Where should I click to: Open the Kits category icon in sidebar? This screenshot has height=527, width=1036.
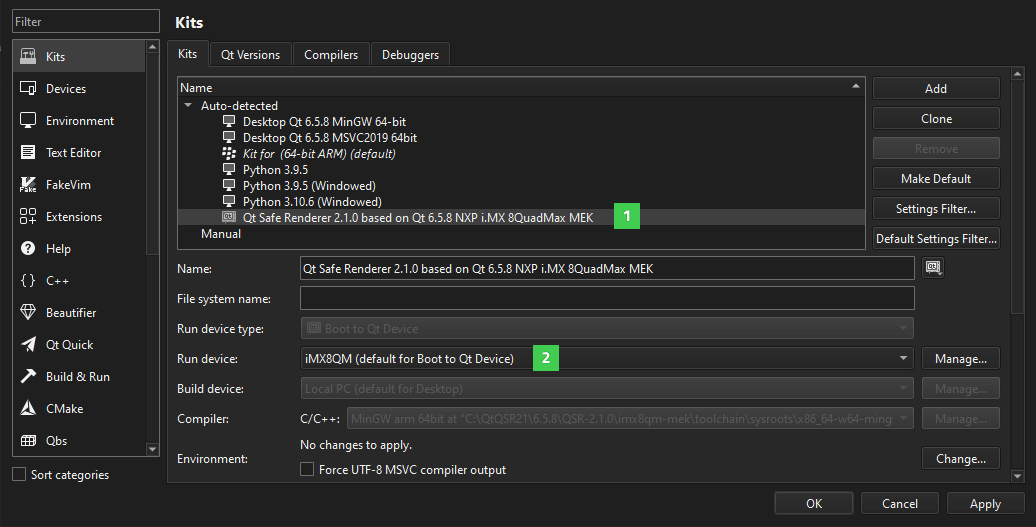(28, 57)
